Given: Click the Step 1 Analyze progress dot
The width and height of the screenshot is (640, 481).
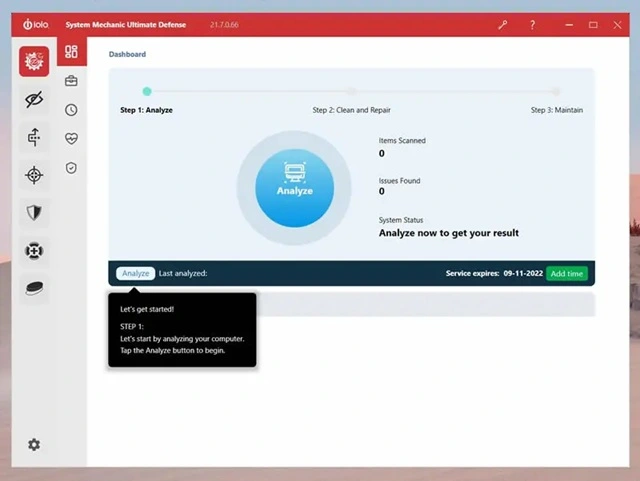Looking at the screenshot, I should point(147,91).
